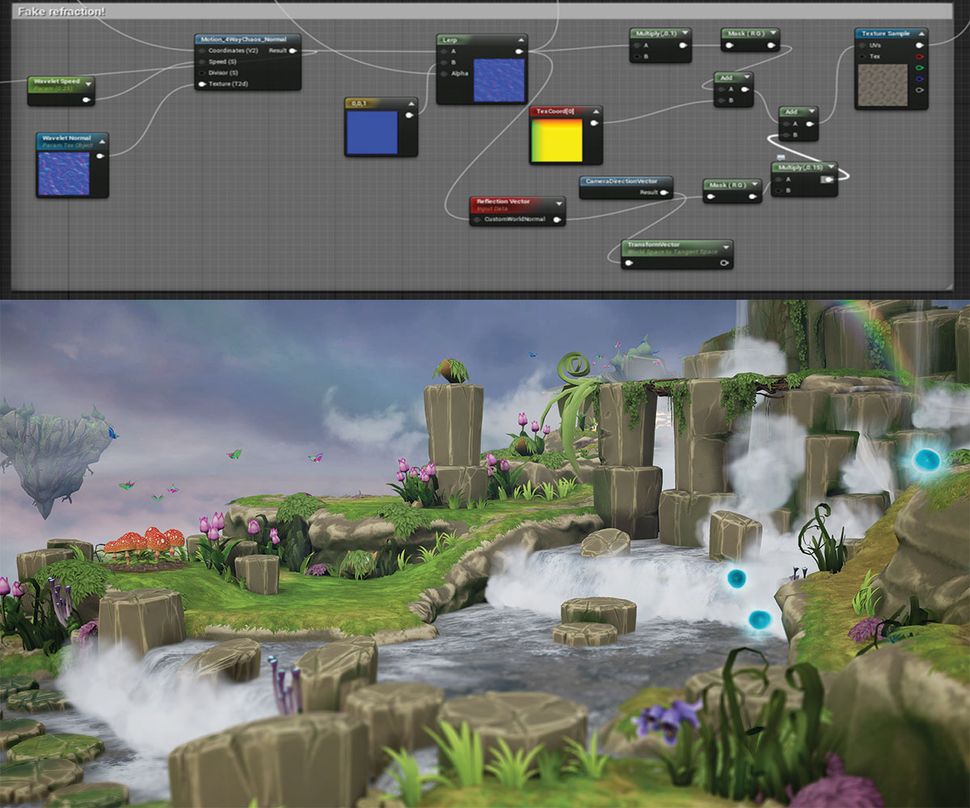Click the red channel output pin on Texture Sample
Screen dimensions: 970x808
tap(920, 56)
